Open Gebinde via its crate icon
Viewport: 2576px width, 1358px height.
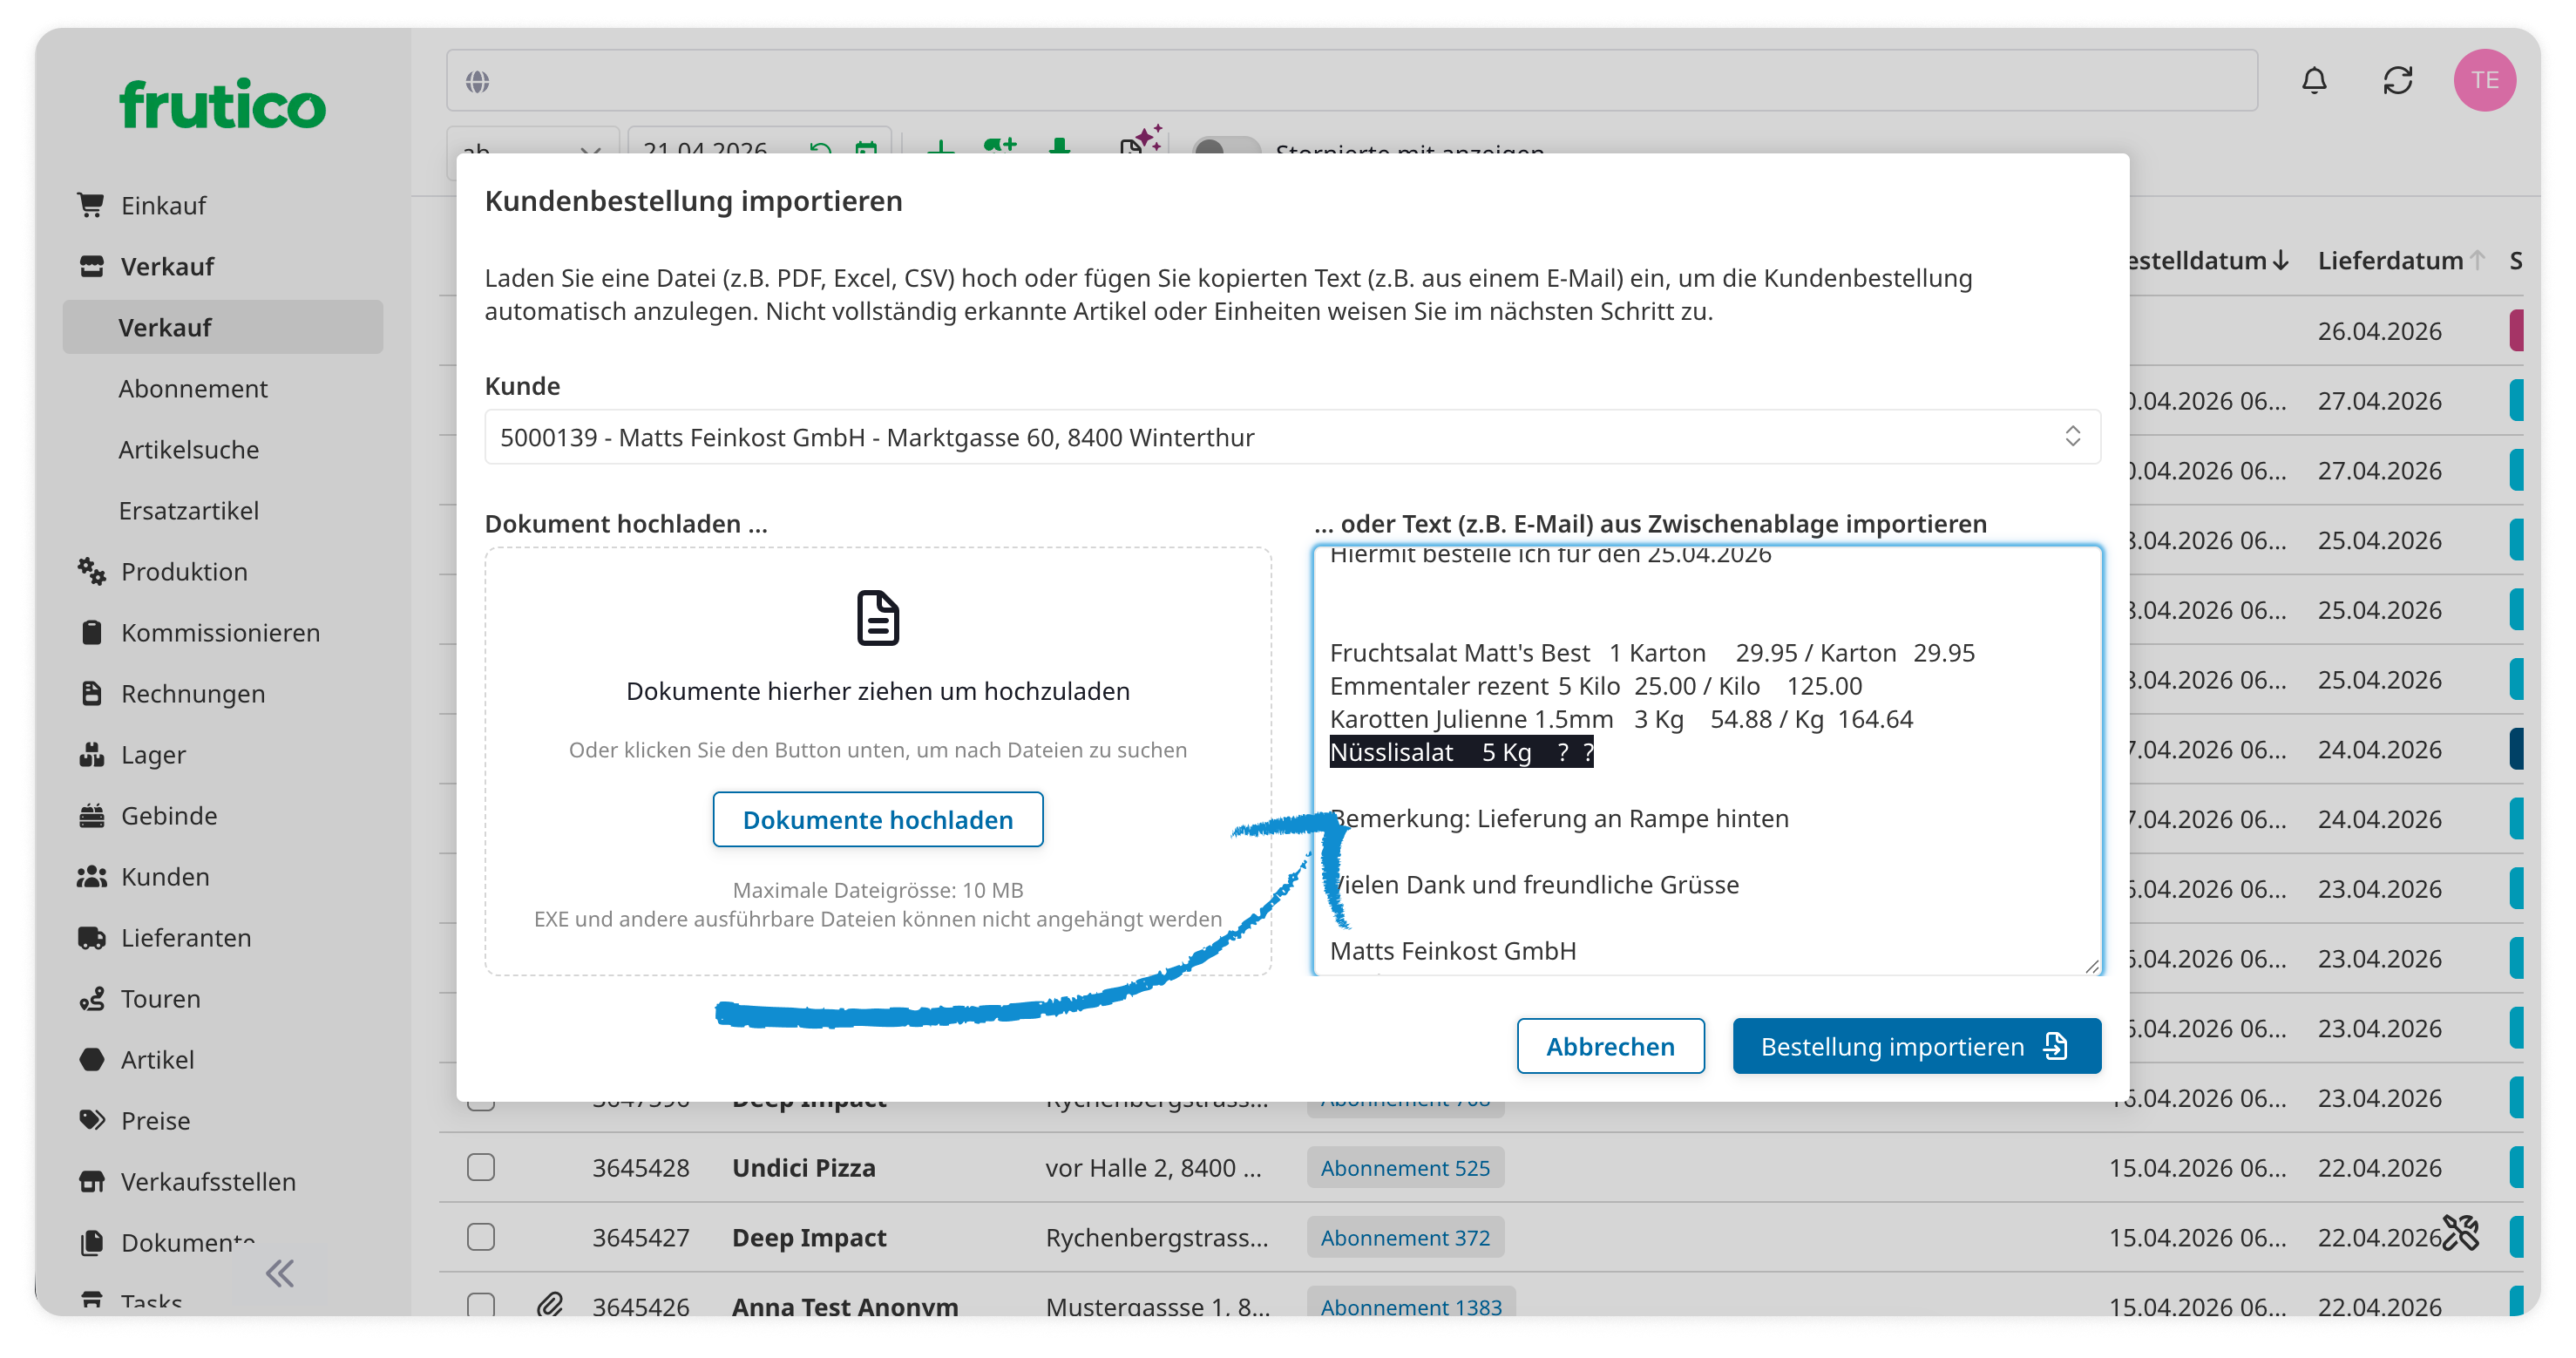tap(91, 815)
